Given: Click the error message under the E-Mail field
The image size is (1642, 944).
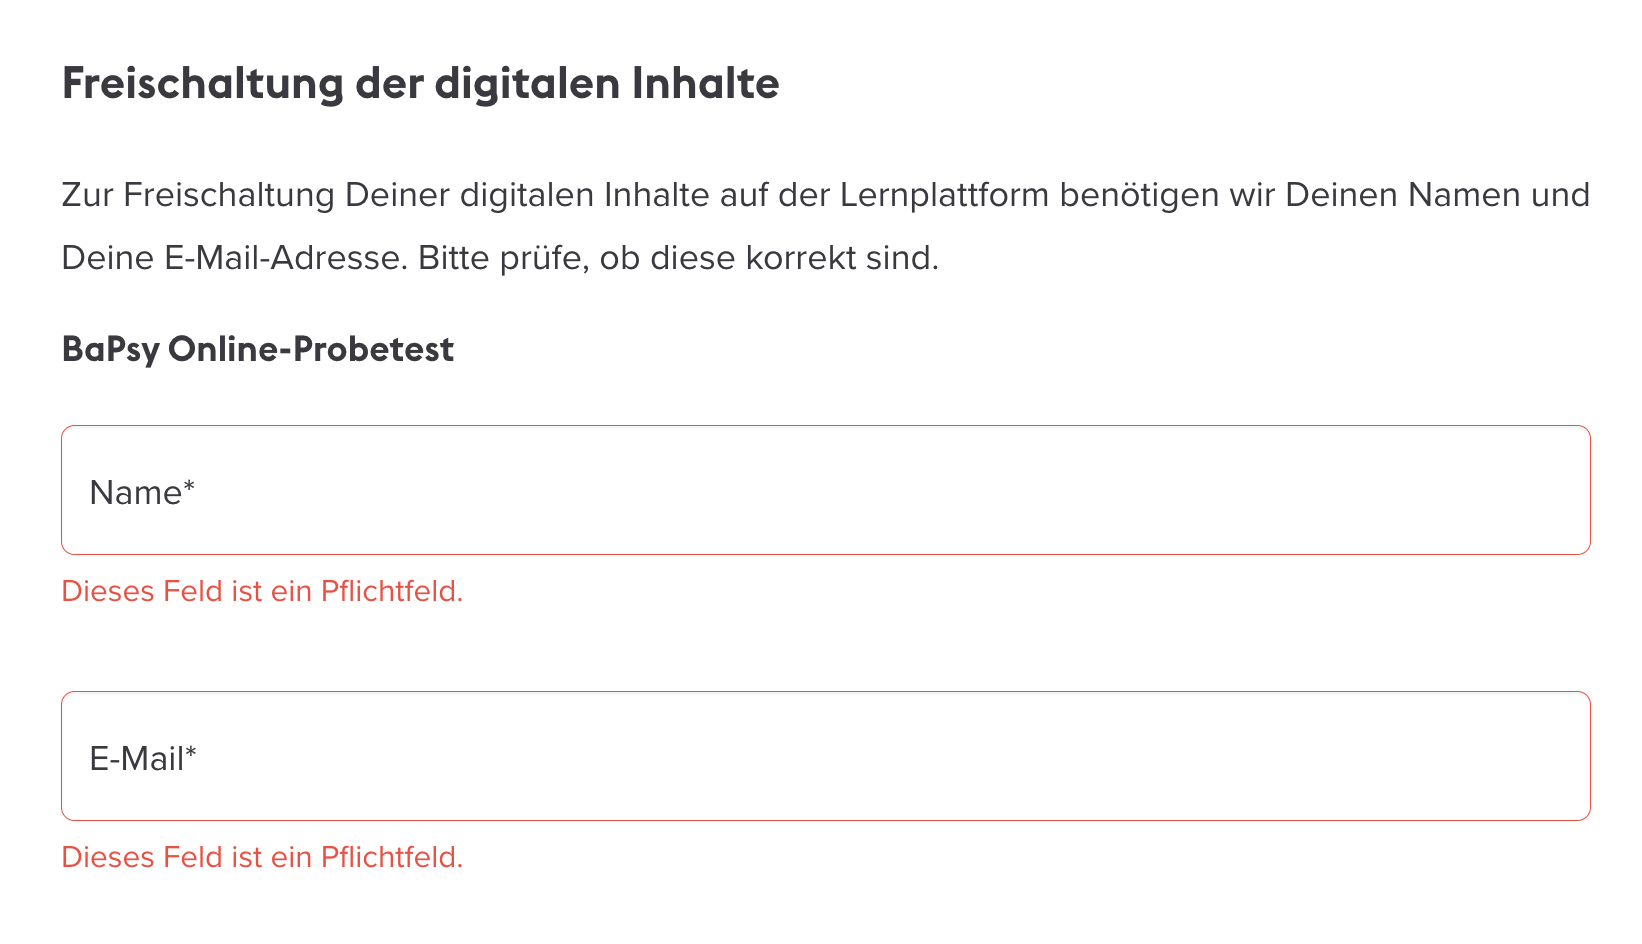Looking at the screenshot, I should click(262, 857).
